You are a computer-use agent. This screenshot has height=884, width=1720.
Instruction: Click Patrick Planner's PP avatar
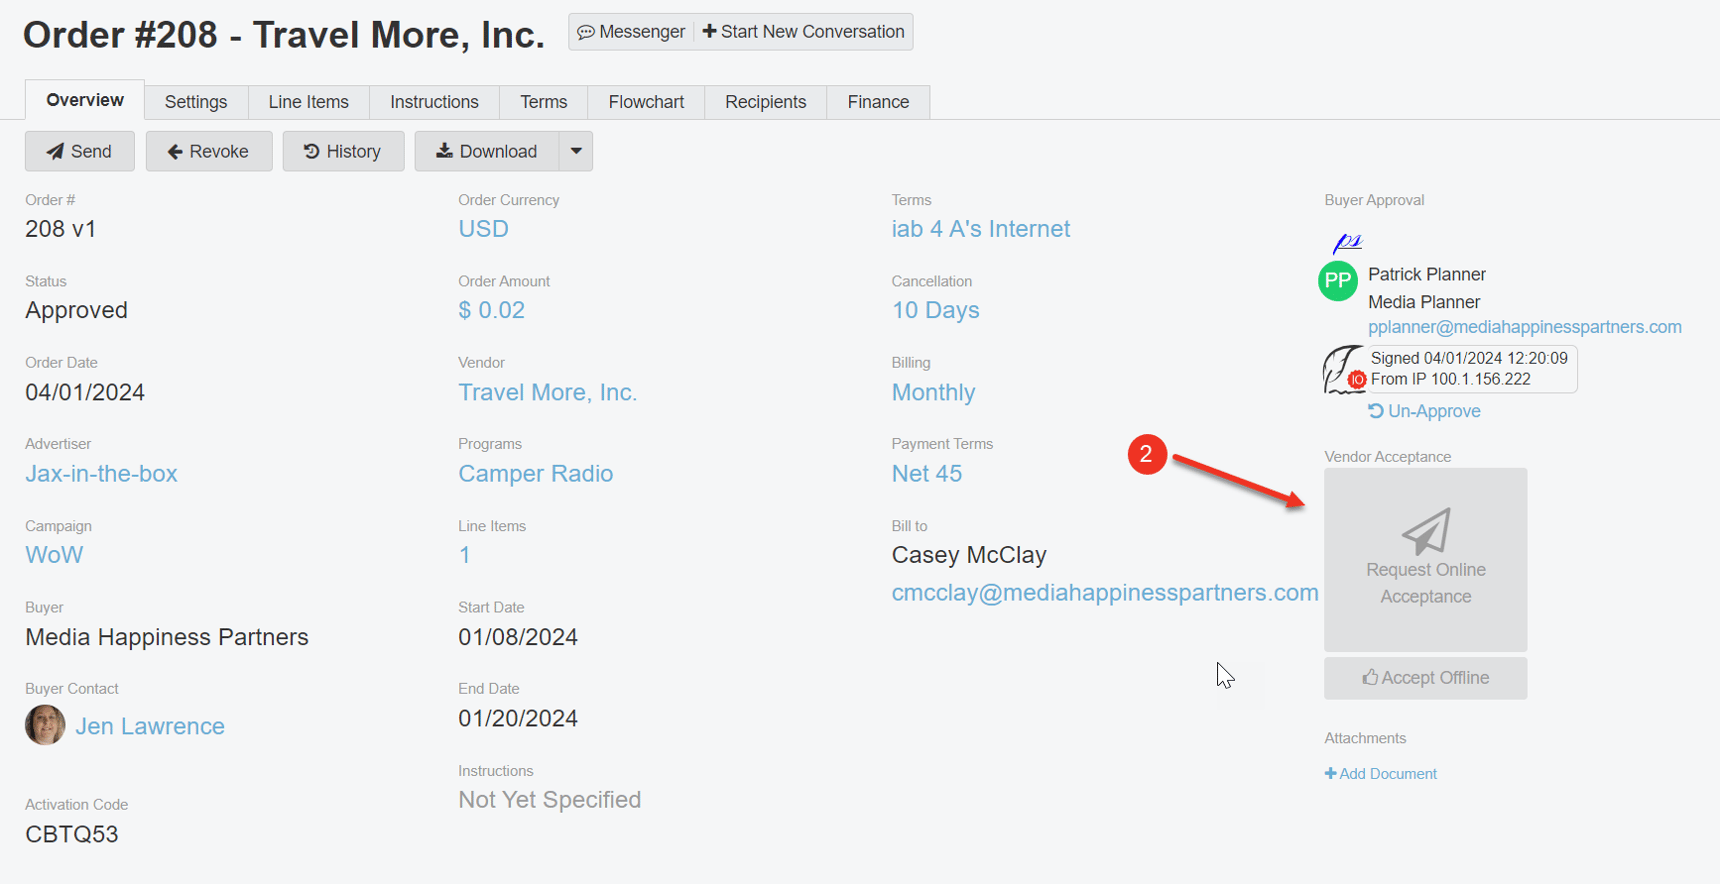point(1338,281)
